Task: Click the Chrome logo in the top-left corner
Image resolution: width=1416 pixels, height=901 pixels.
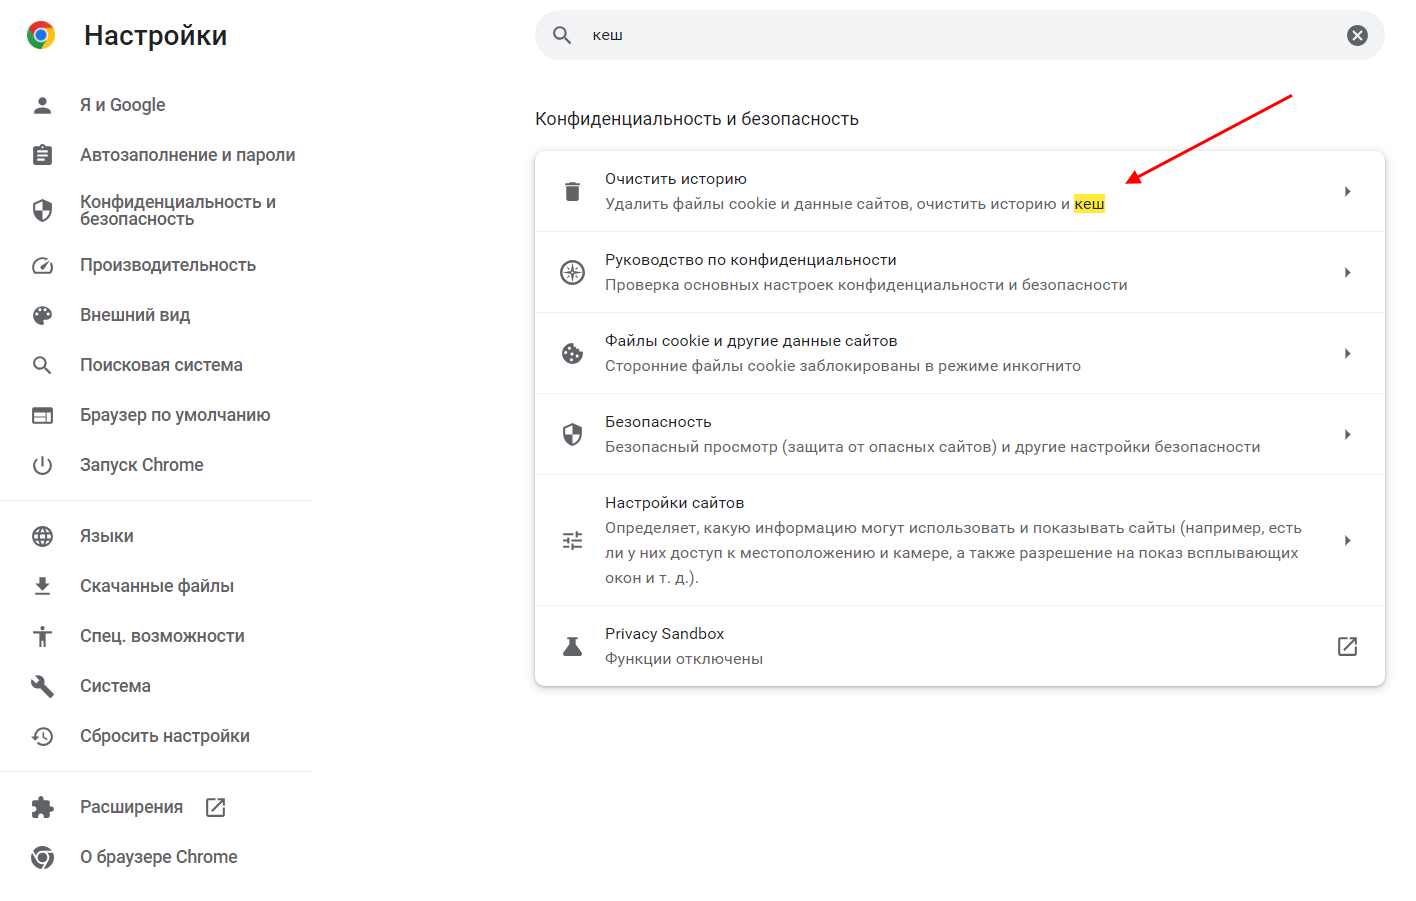Action: pyautogui.click(x=40, y=34)
